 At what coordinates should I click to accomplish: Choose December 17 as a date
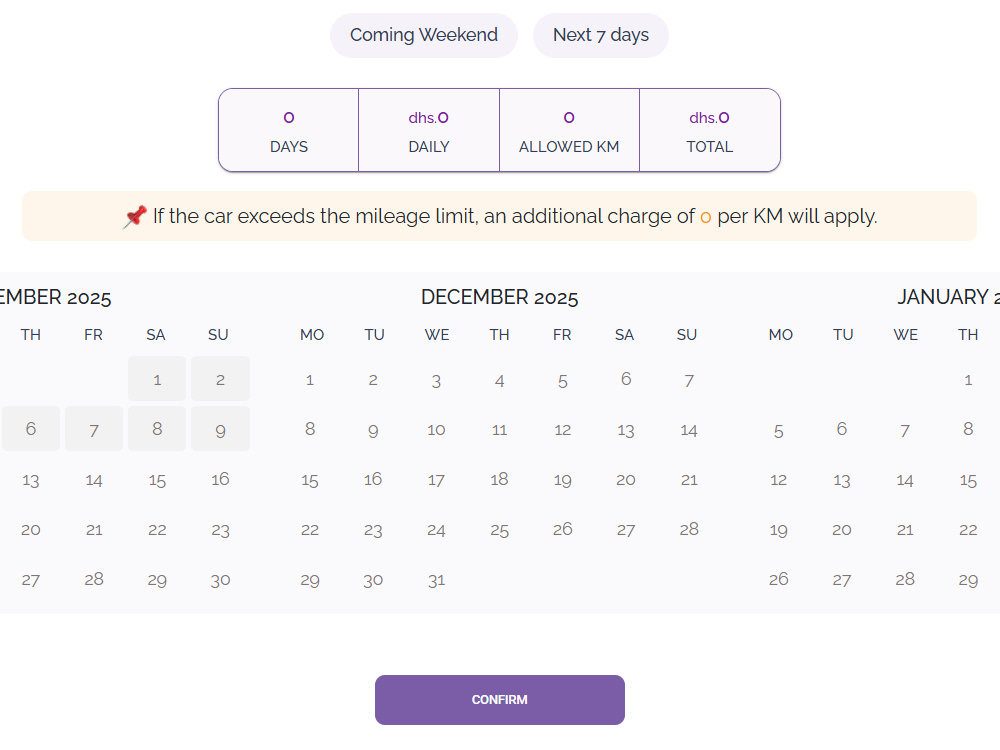436,480
